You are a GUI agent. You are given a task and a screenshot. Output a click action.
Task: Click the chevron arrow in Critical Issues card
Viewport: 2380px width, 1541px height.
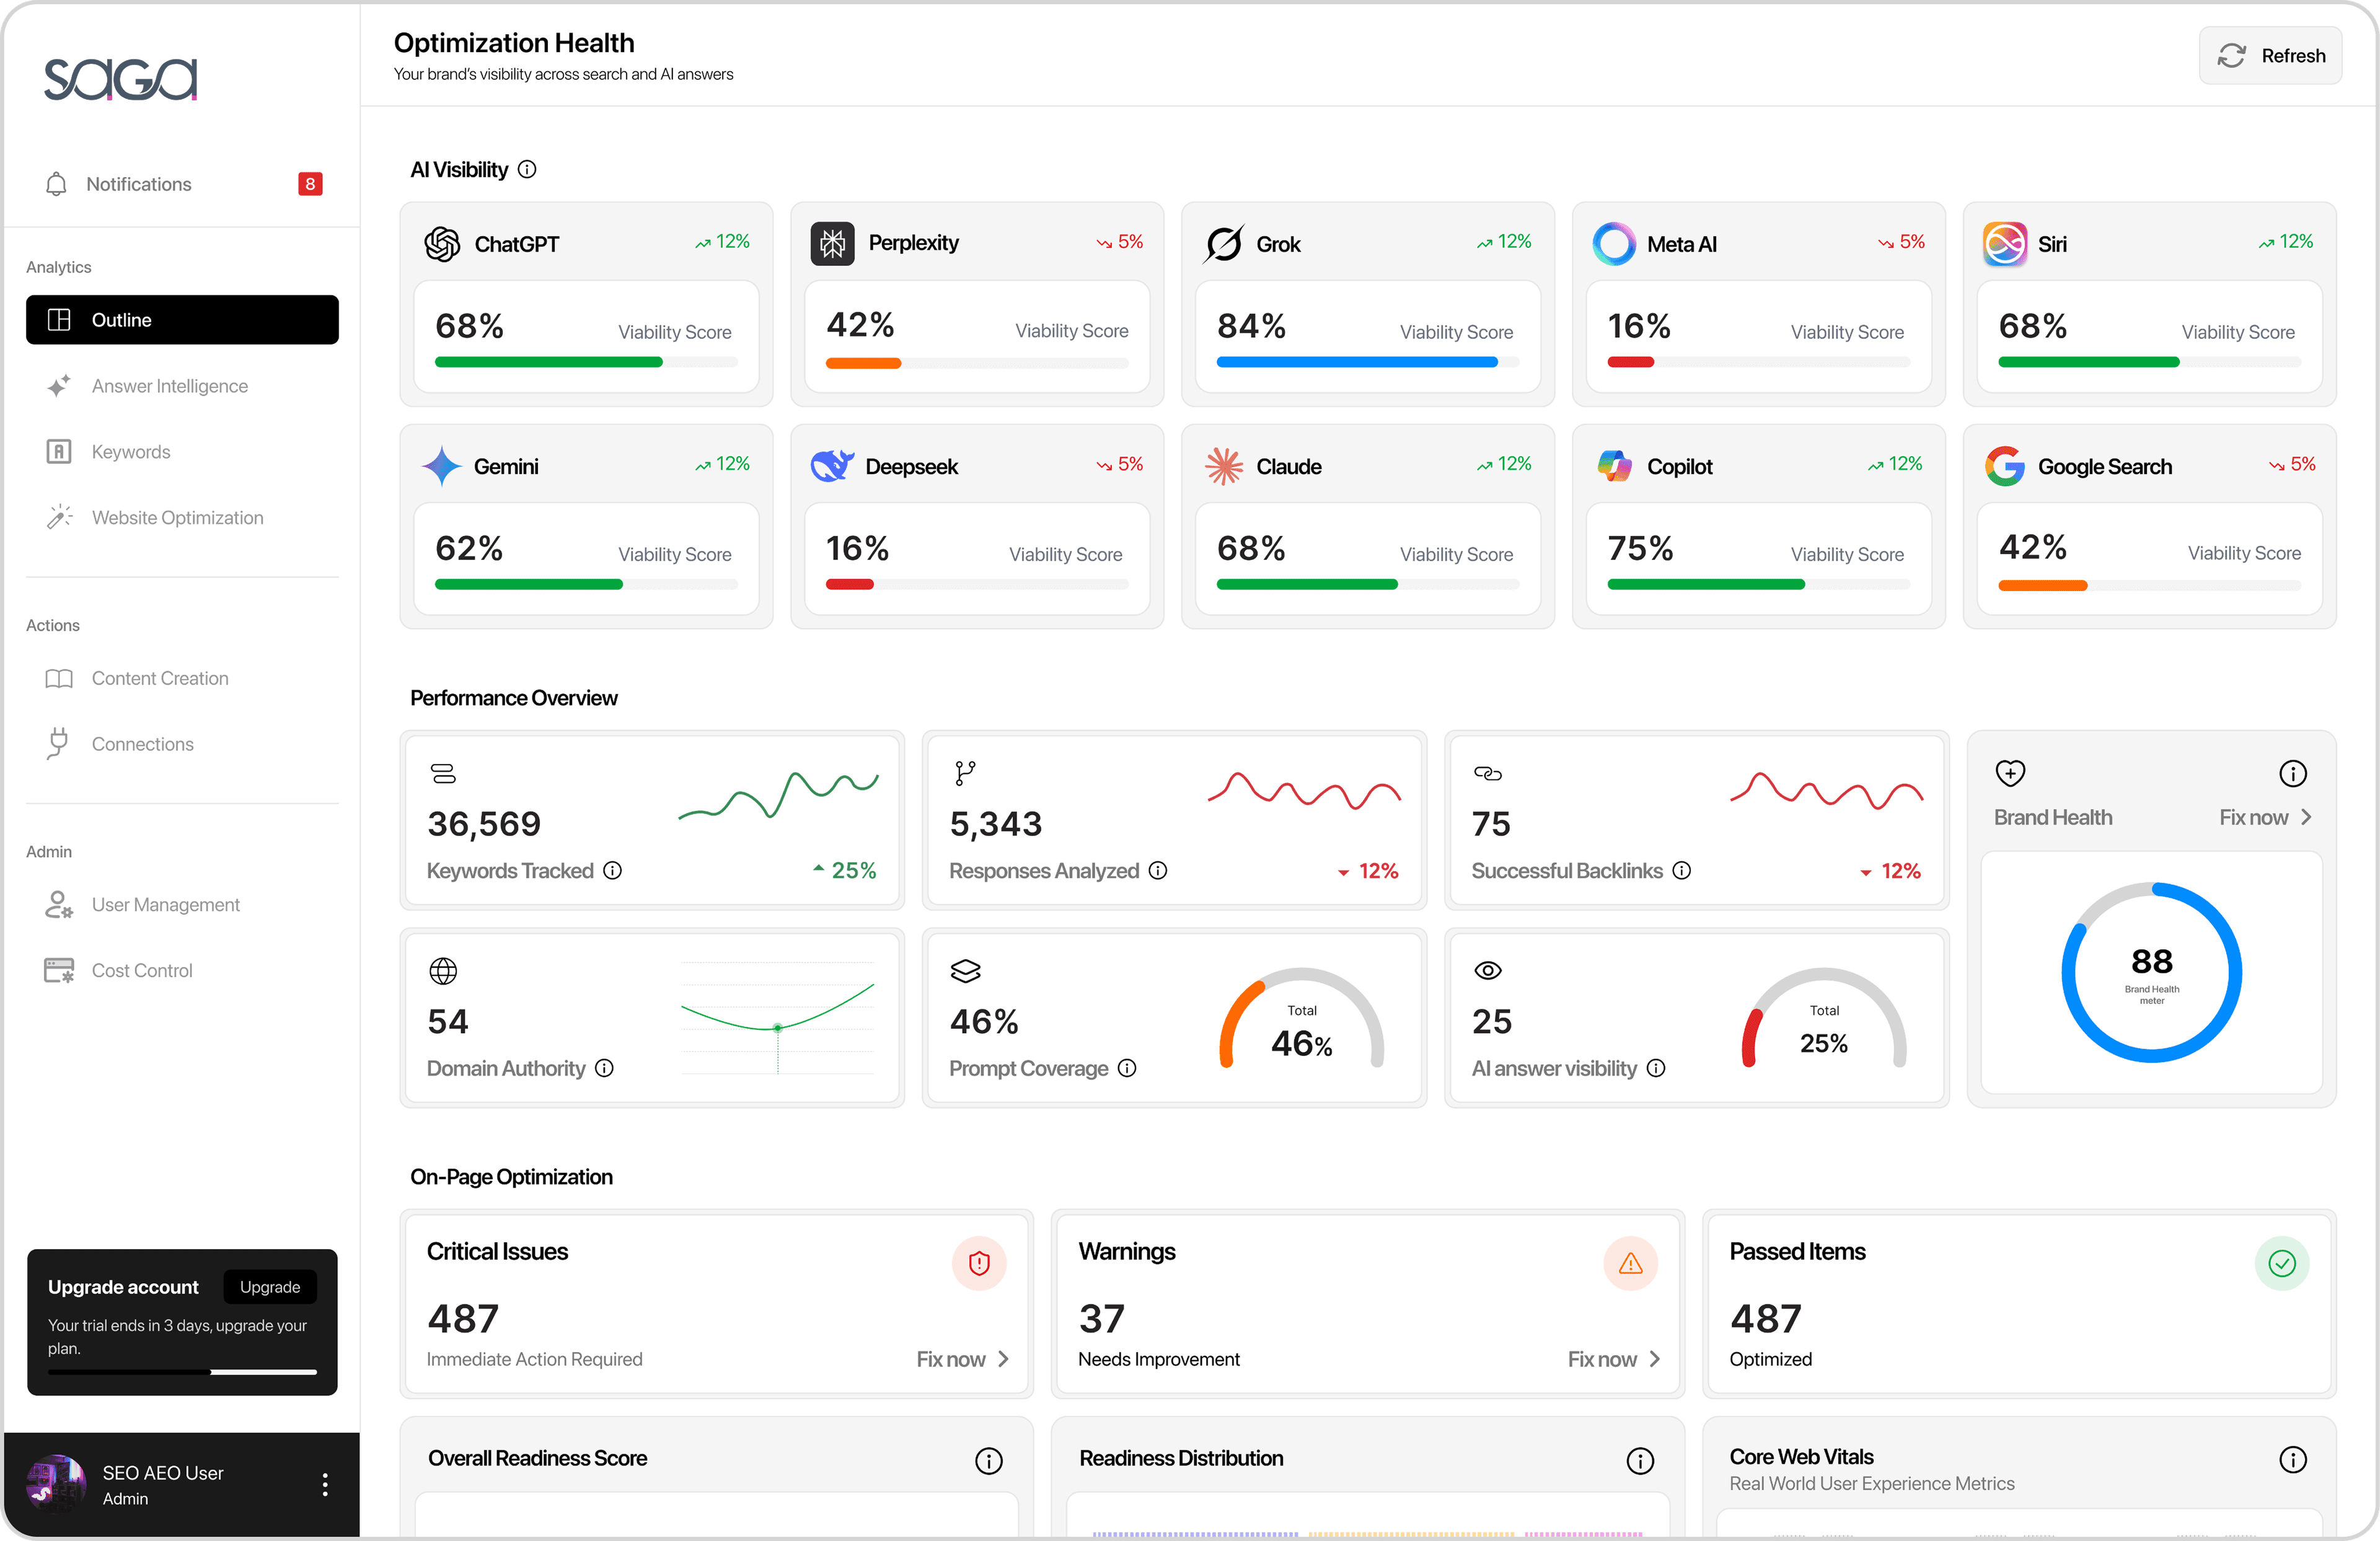click(1003, 1359)
